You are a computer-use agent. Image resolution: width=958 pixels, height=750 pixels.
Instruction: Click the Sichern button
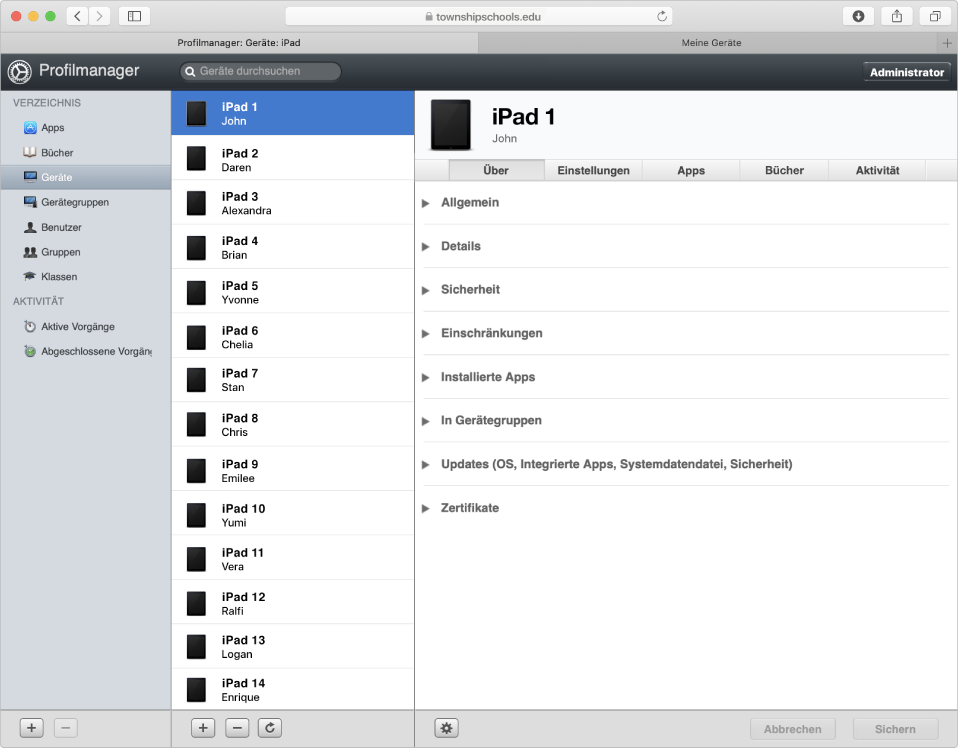tap(895, 730)
